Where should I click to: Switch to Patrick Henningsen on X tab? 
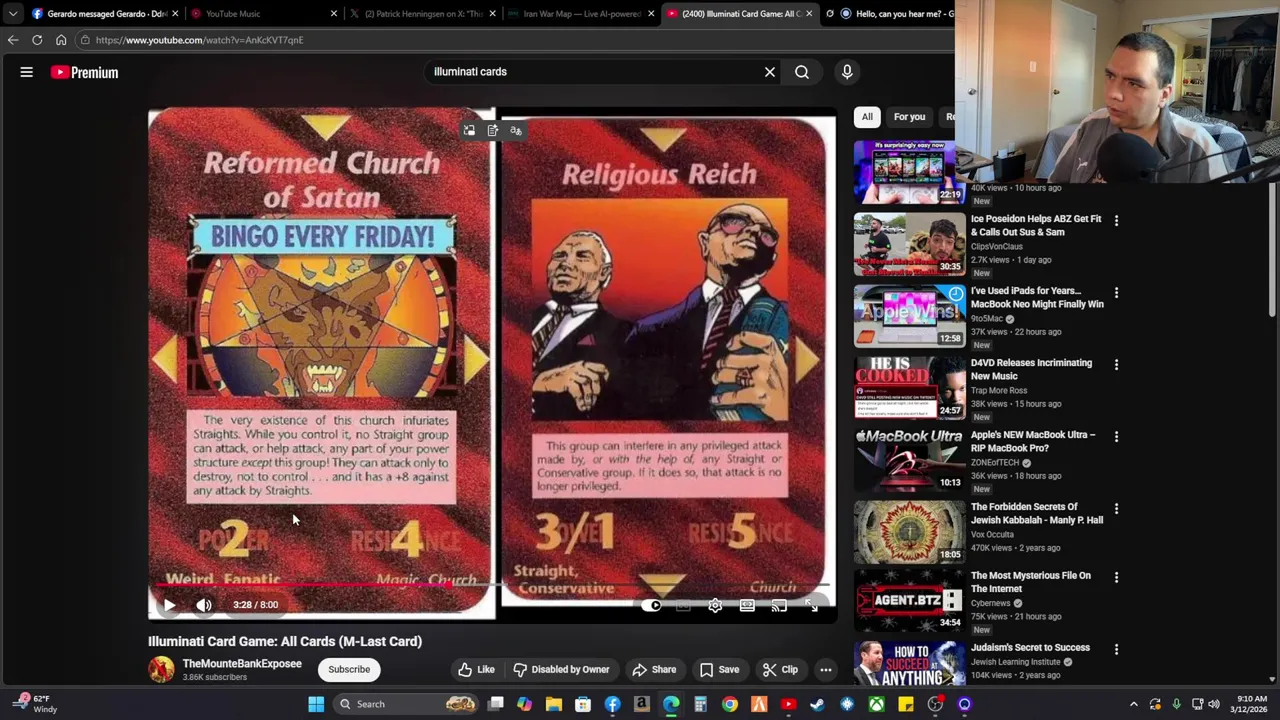423,14
